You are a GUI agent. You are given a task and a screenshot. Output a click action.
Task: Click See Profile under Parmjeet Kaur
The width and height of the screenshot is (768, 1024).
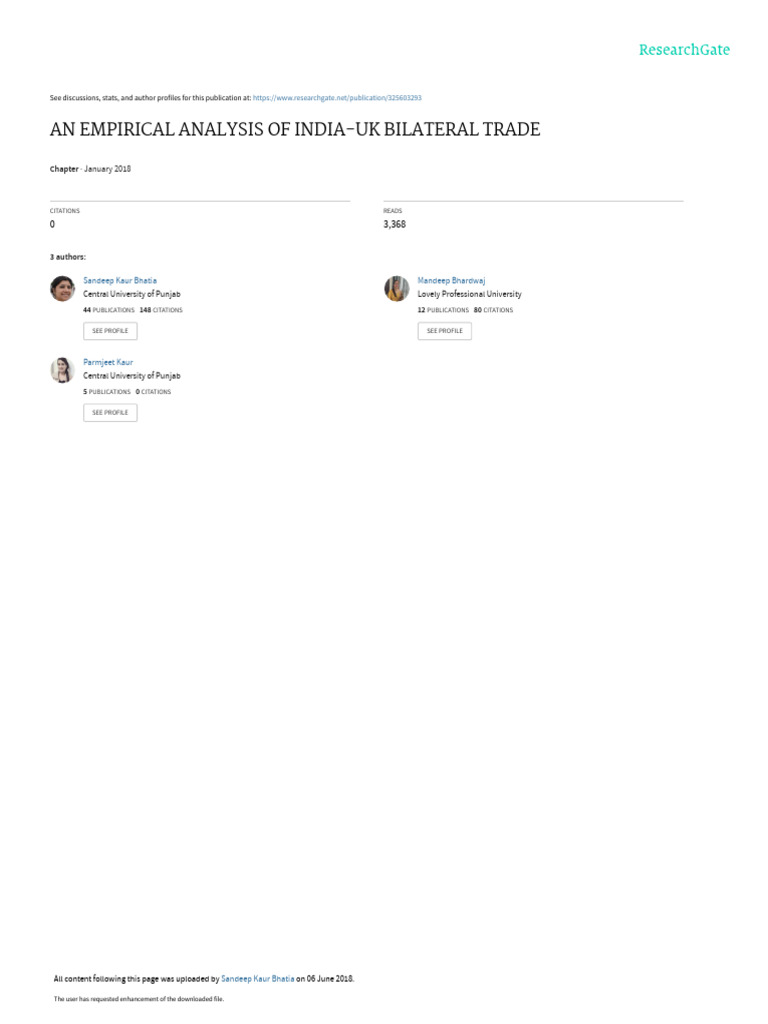pos(110,413)
